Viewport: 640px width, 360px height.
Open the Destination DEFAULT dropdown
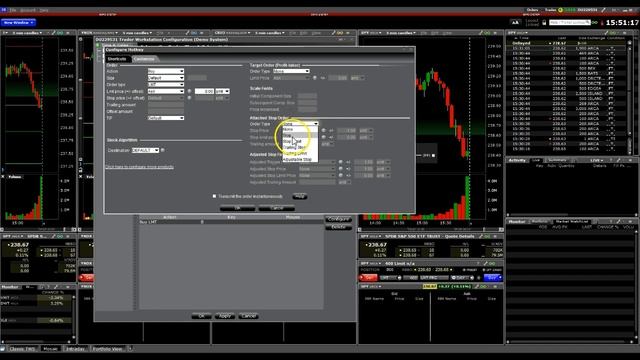pos(145,150)
